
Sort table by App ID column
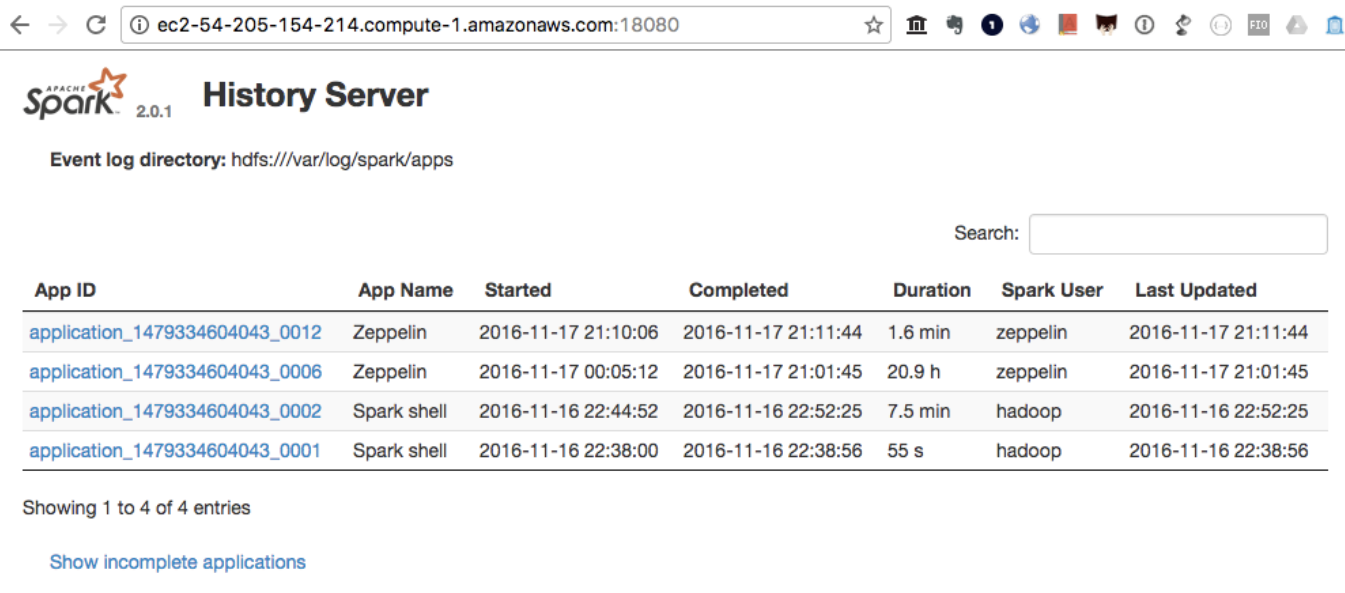[65, 290]
